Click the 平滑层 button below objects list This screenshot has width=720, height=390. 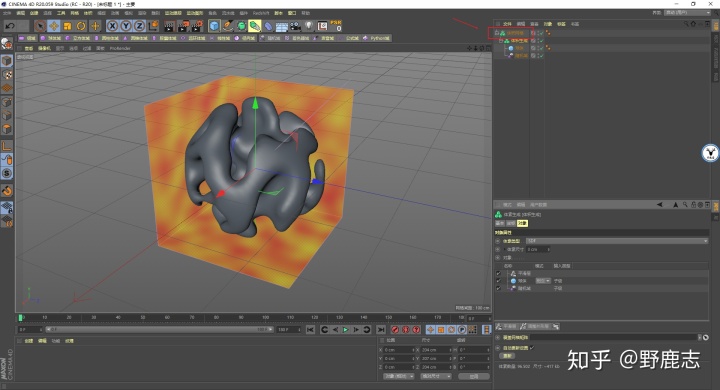click(x=506, y=327)
